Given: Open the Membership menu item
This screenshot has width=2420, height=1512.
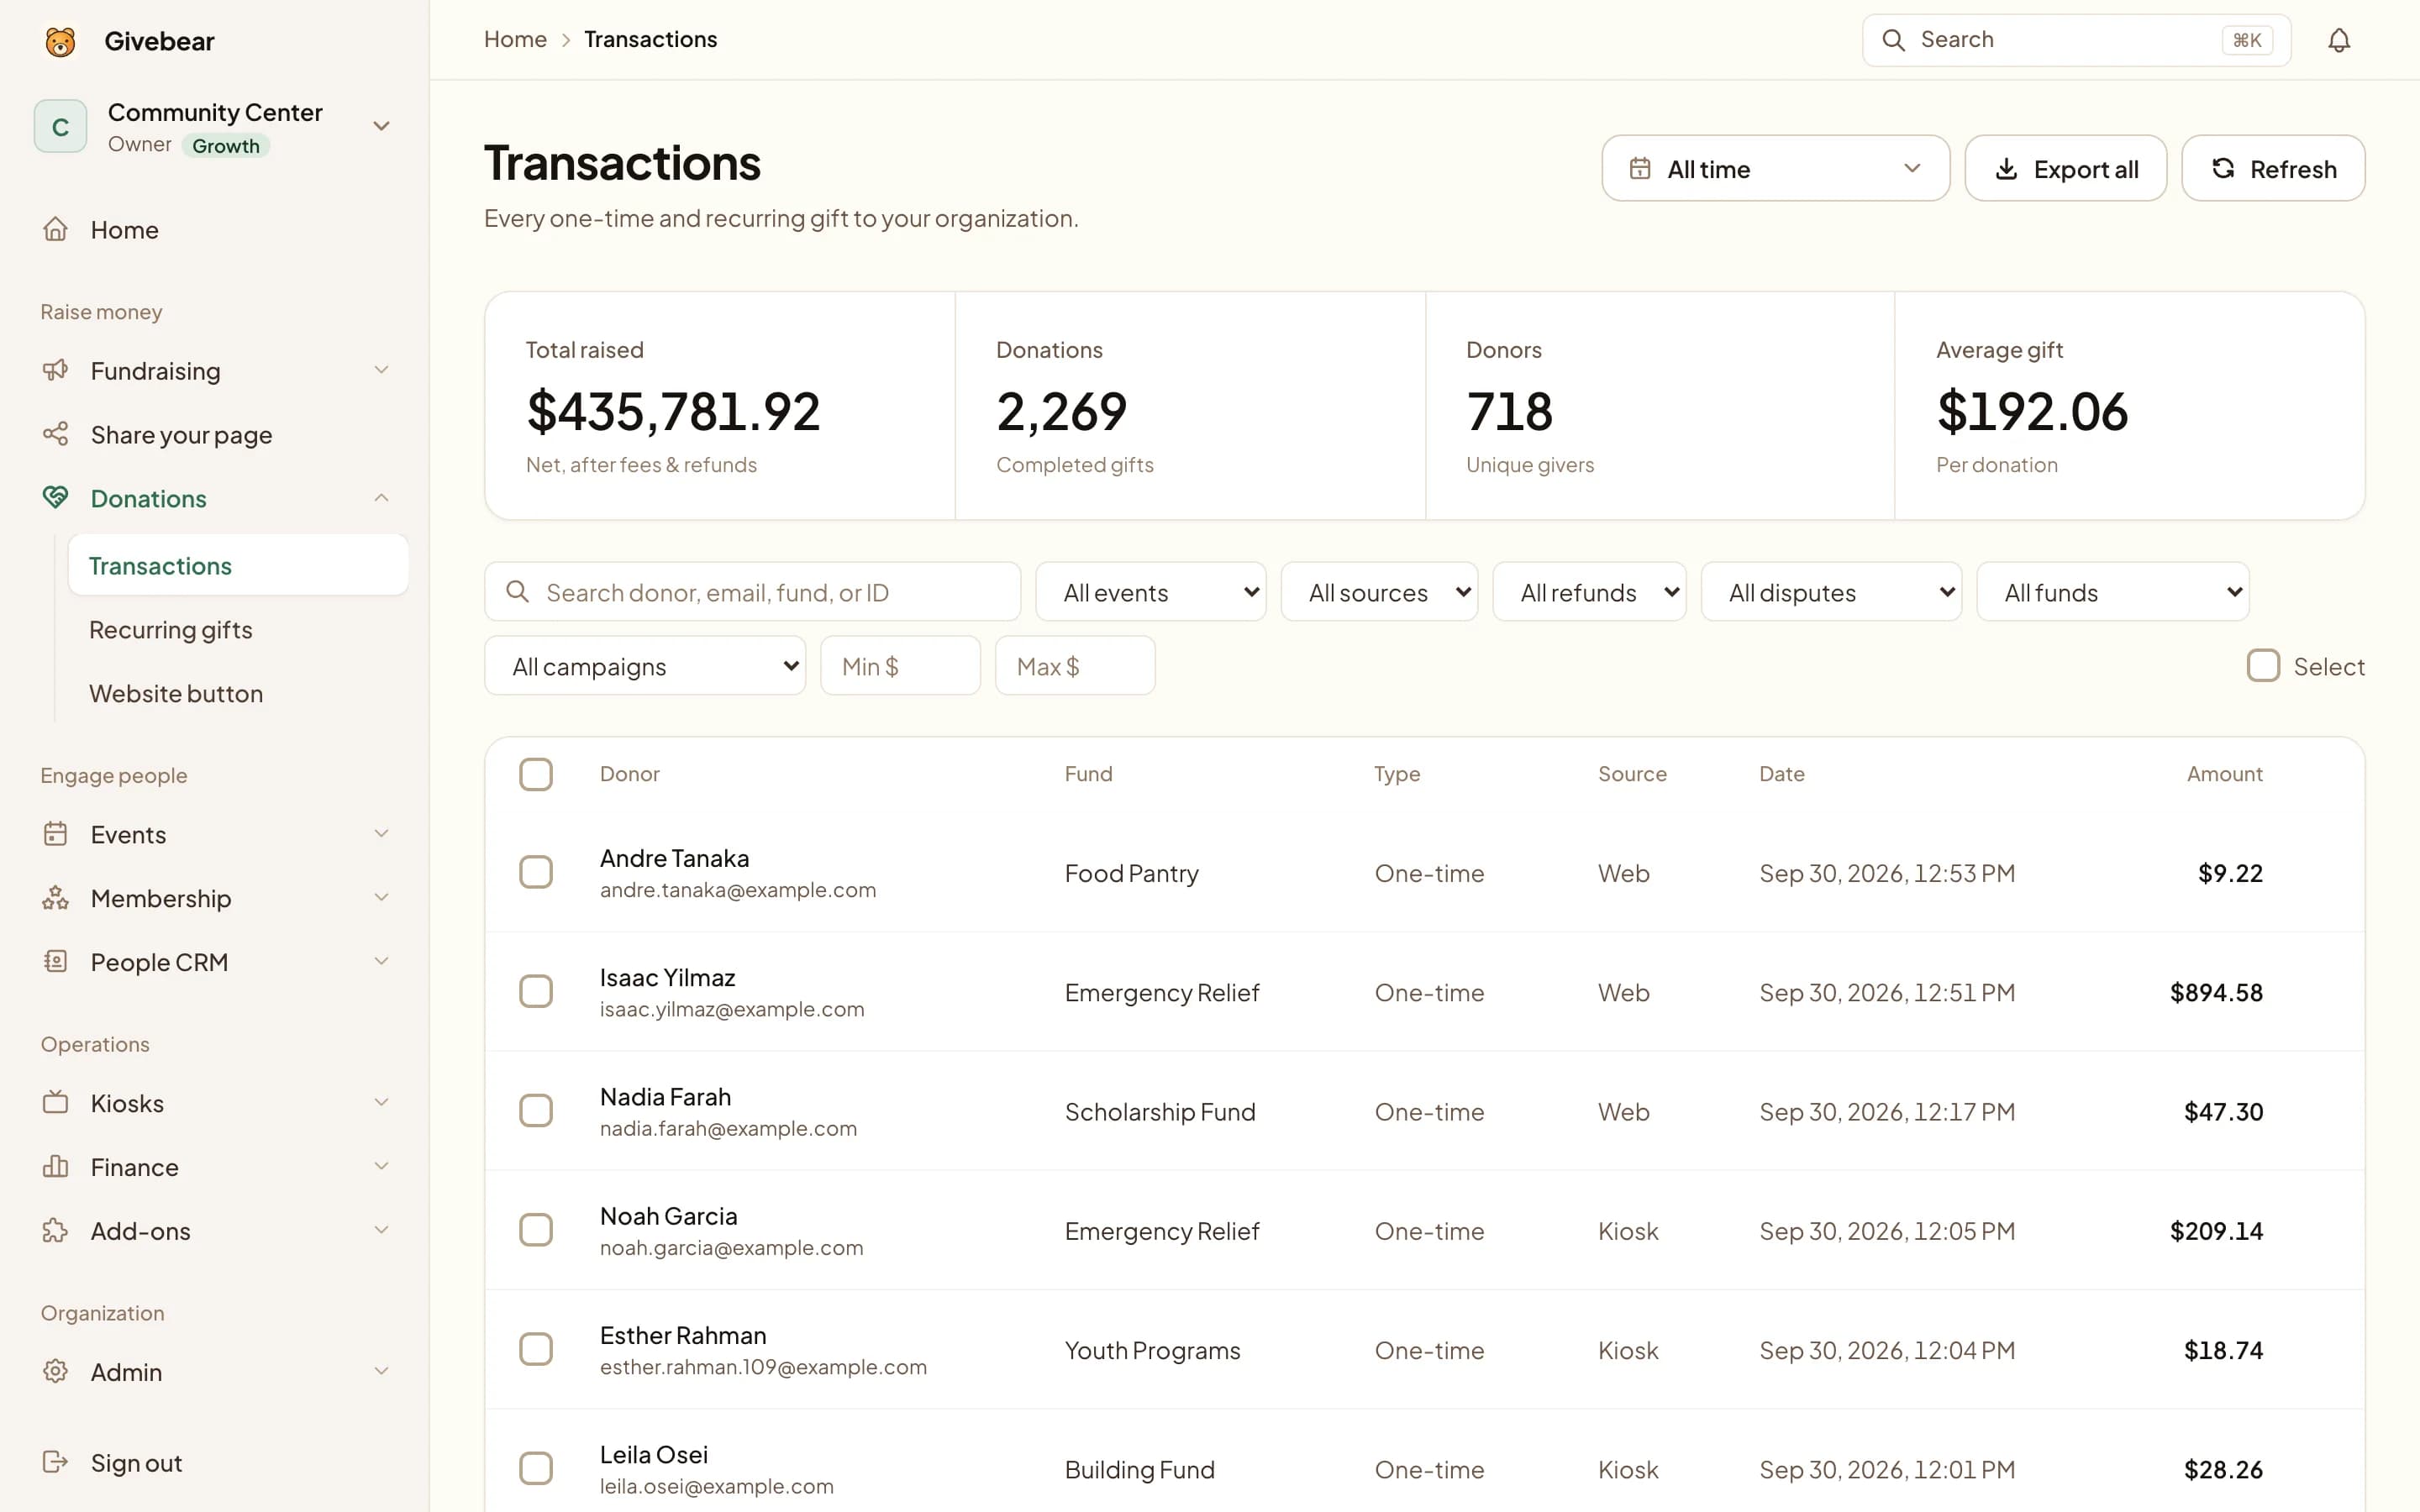Looking at the screenshot, I should pyautogui.click(x=215, y=897).
